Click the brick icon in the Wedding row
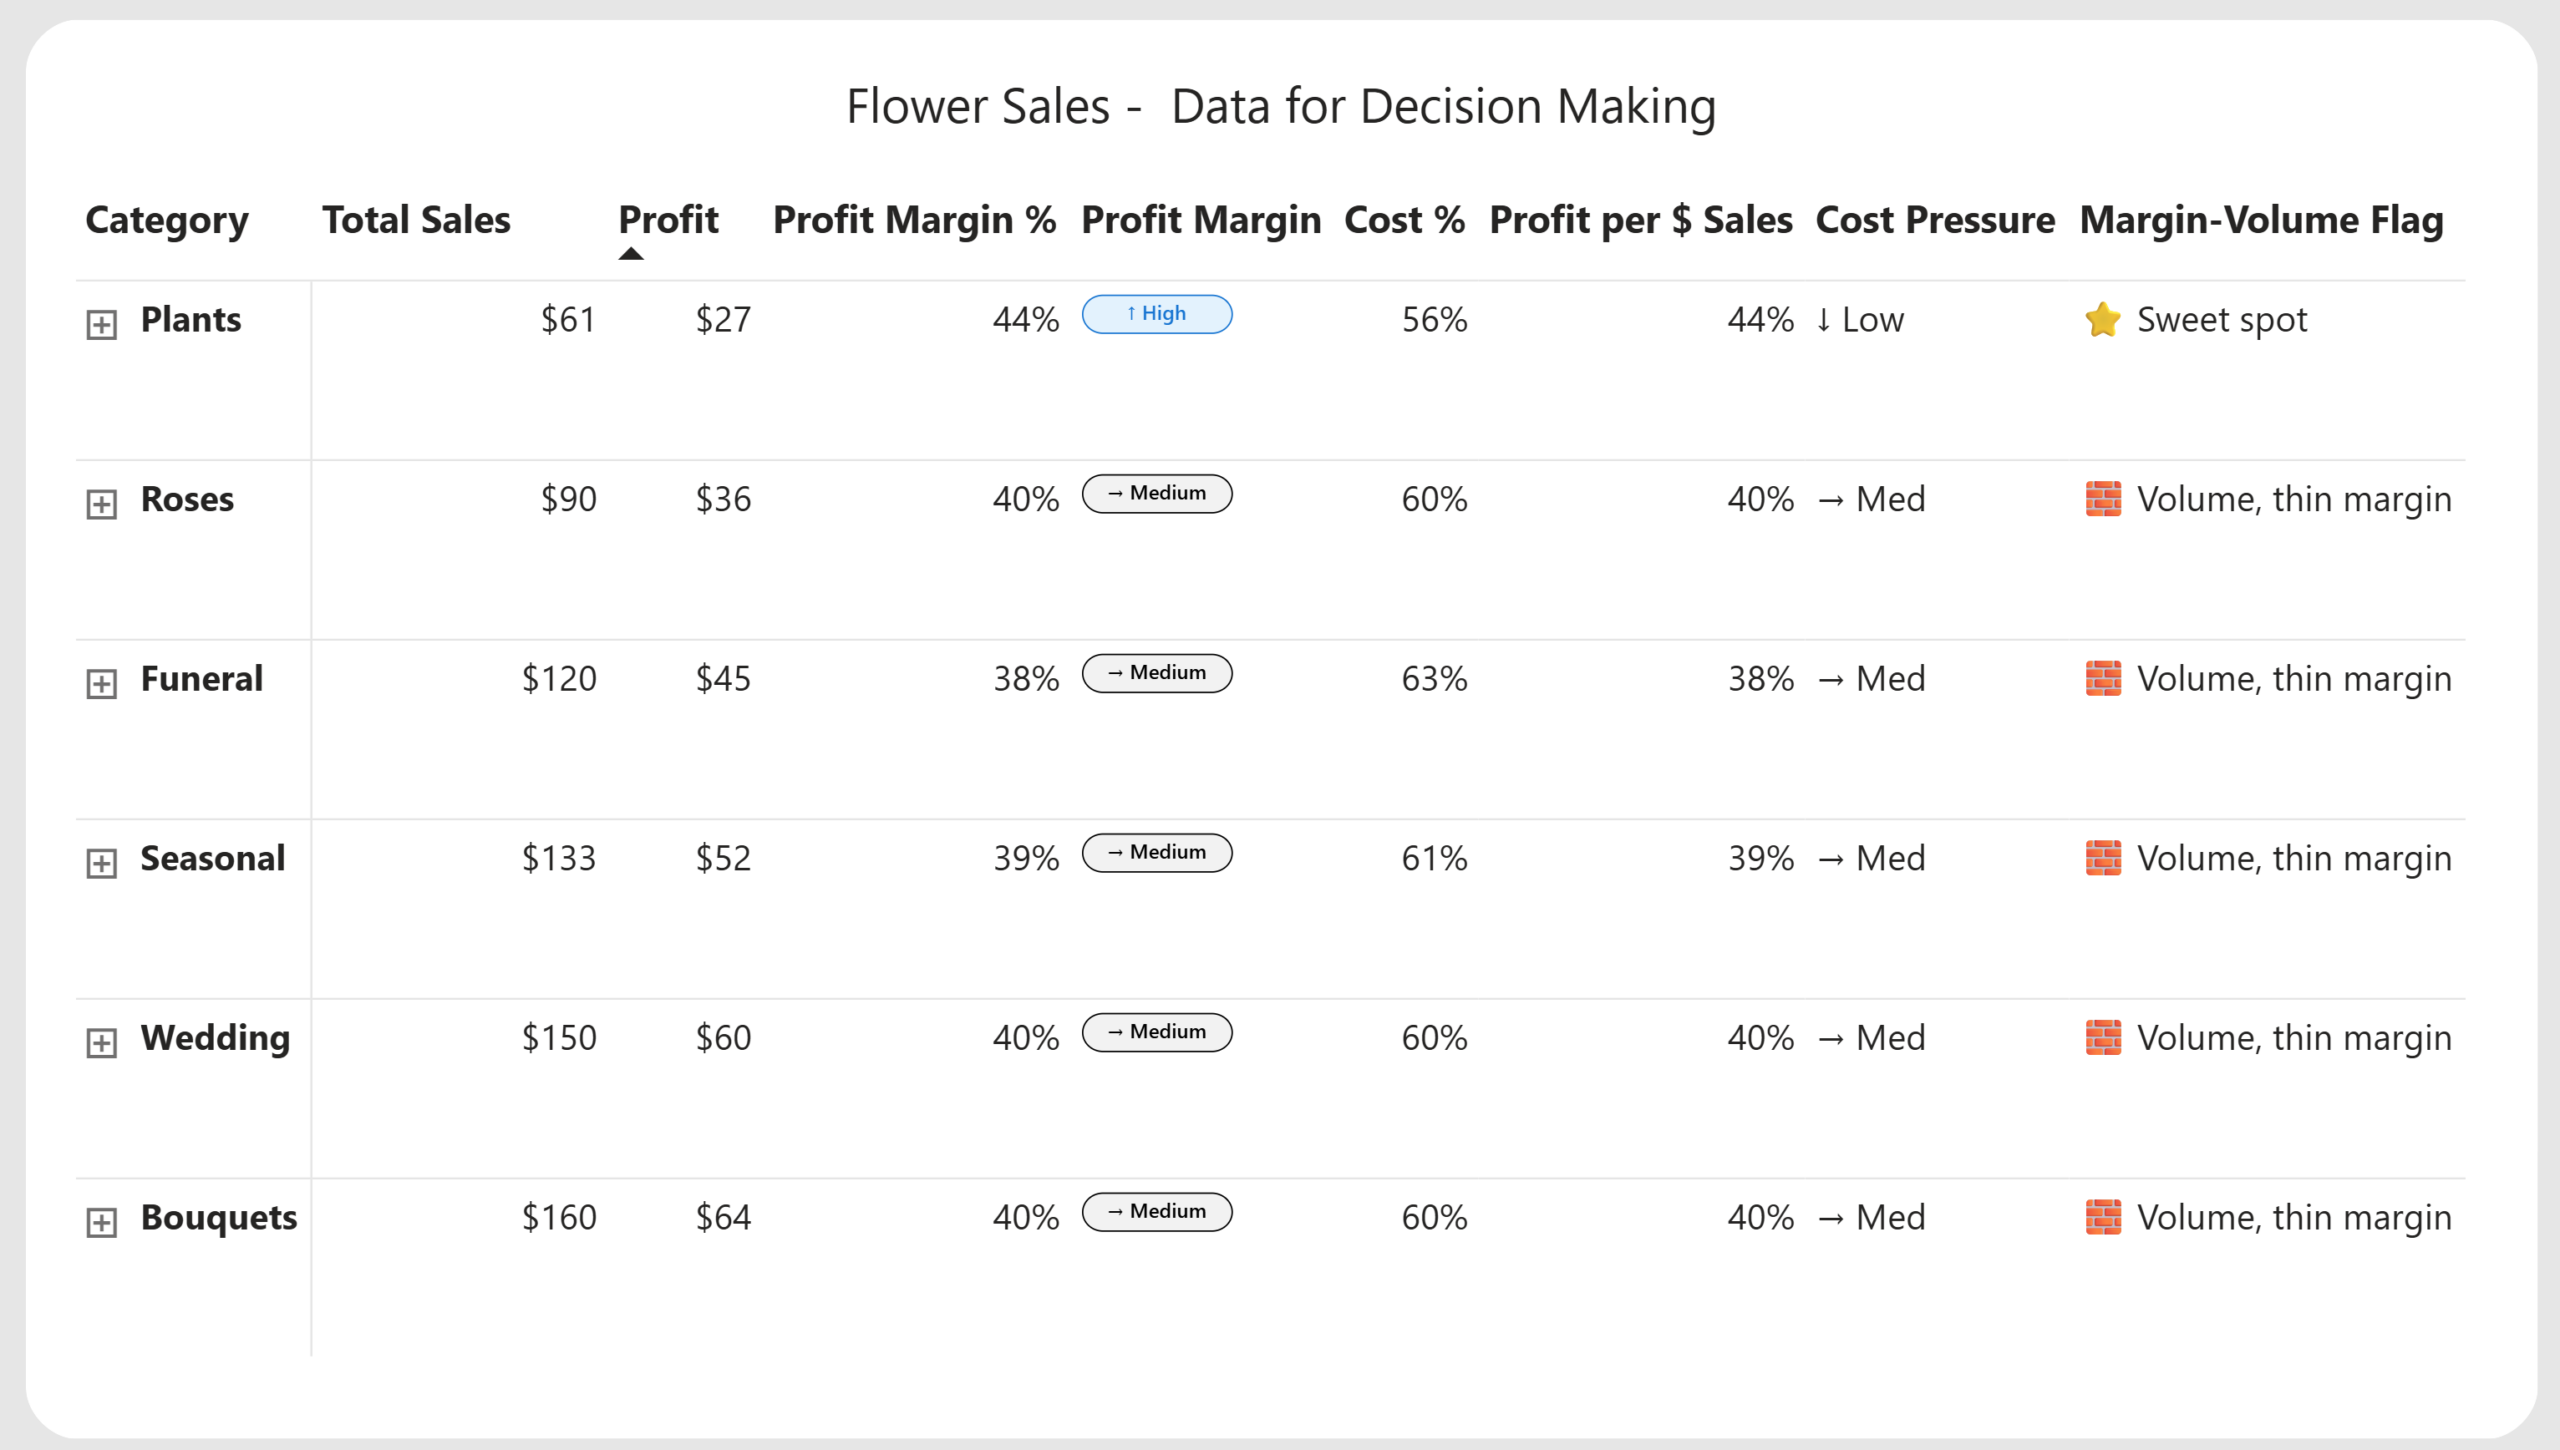Image resolution: width=2560 pixels, height=1450 pixels. click(x=2103, y=1038)
